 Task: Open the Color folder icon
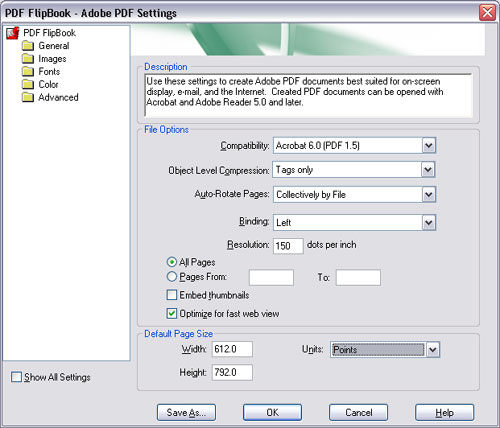pyautogui.click(x=28, y=84)
